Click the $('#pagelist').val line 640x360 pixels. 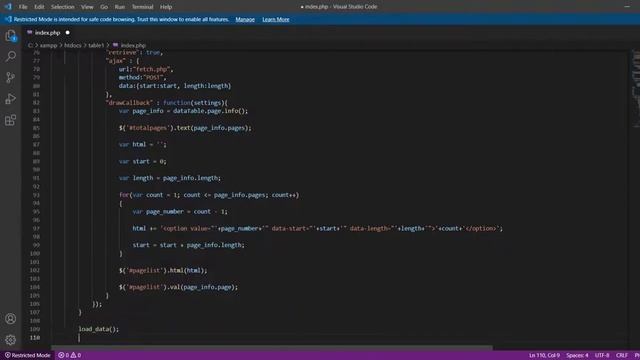click(178, 287)
